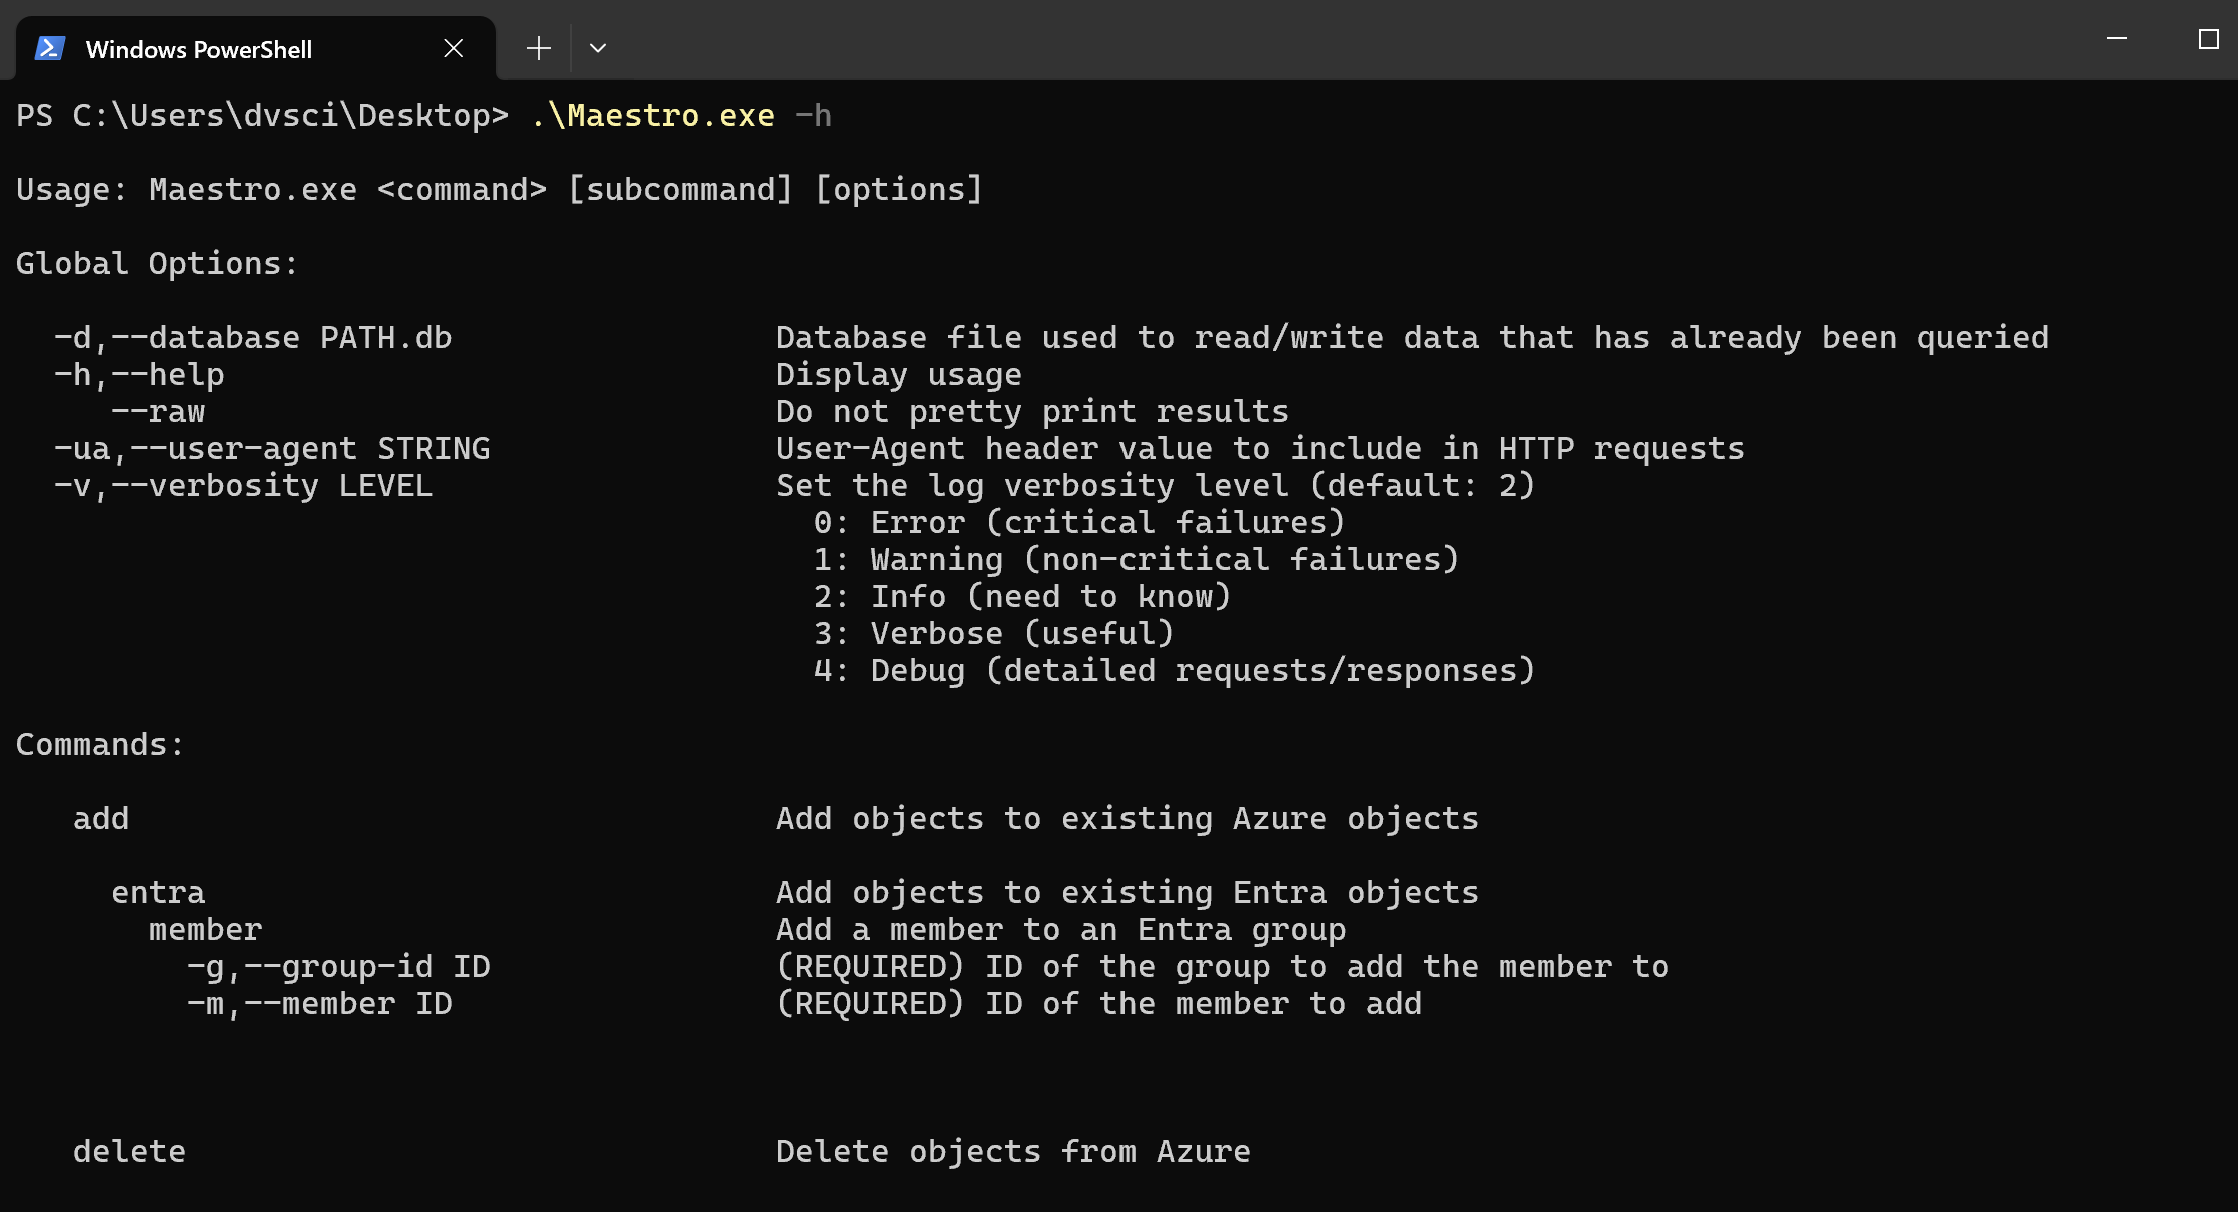Click the '--raw' option text
This screenshot has width=2238, height=1212.
(158, 412)
